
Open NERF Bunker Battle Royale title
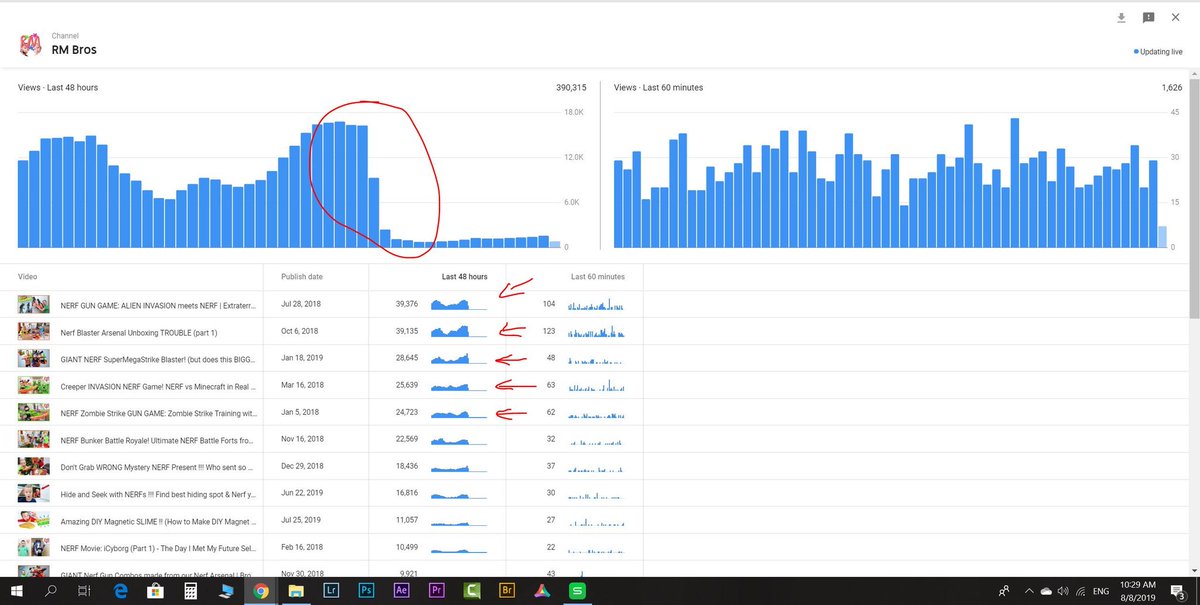click(158, 439)
